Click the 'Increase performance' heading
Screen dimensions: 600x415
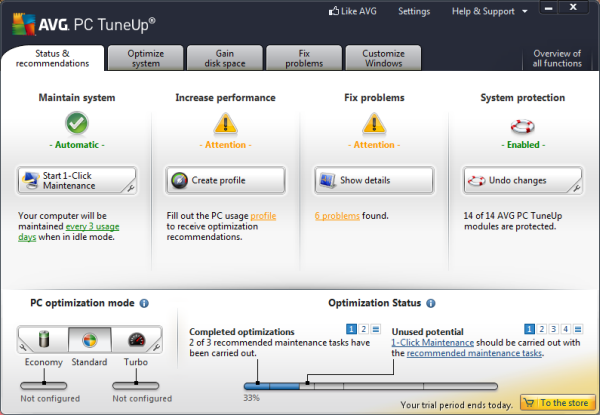[225, 98]
